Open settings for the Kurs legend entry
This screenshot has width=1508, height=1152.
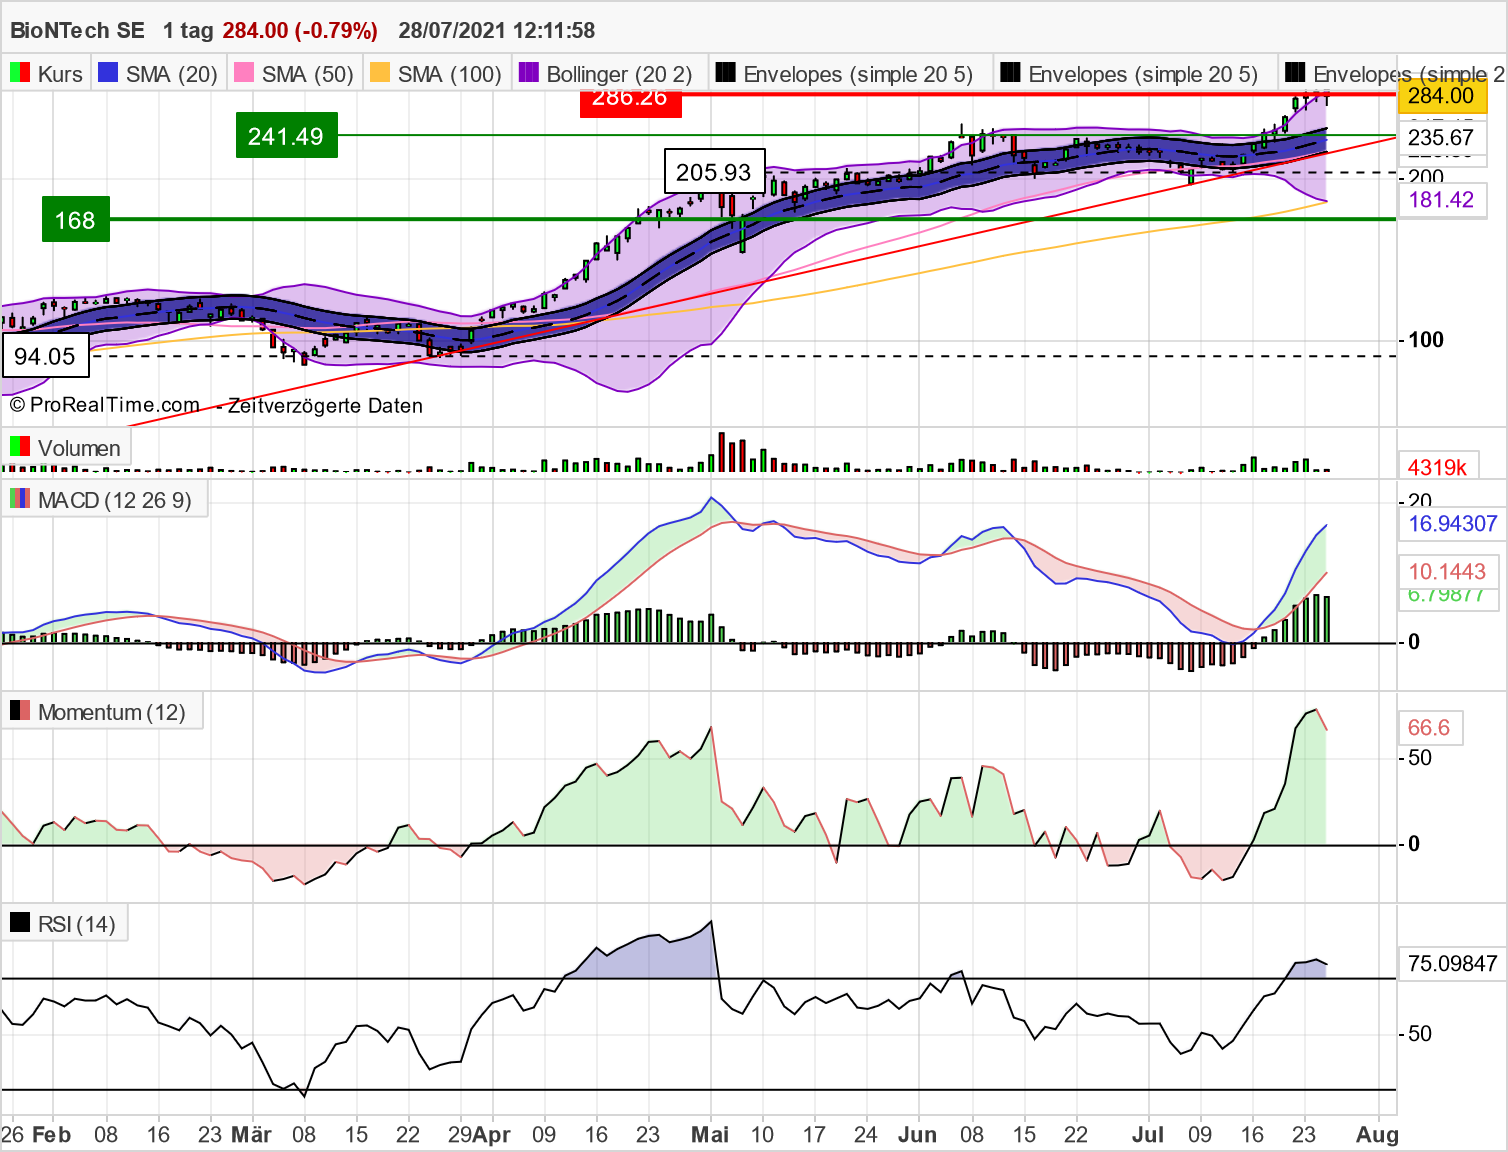(58, 72)
